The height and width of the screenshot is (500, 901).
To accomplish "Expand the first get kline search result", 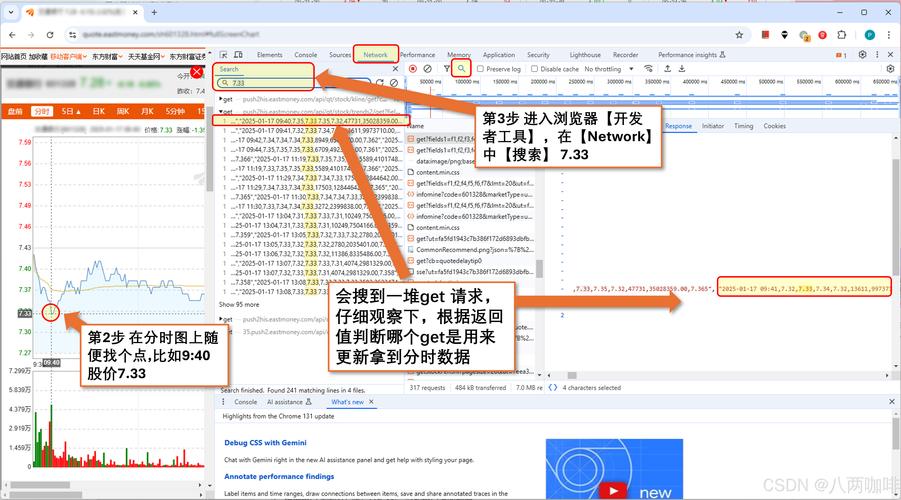I will (x=221, y=99).
